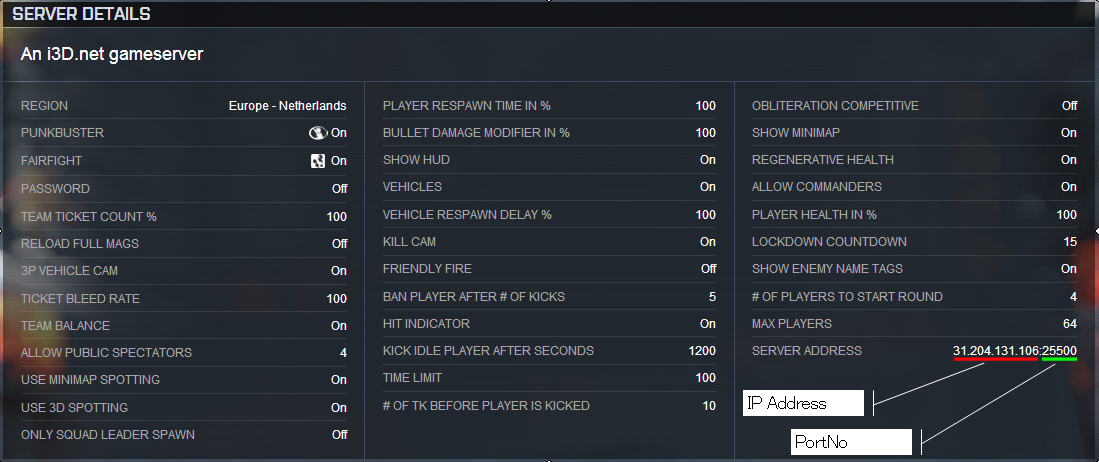The height and width of the screenshot is (462, 1099).
Task: Select the Region Europe - Netherlands value
Action: [287, 106]
